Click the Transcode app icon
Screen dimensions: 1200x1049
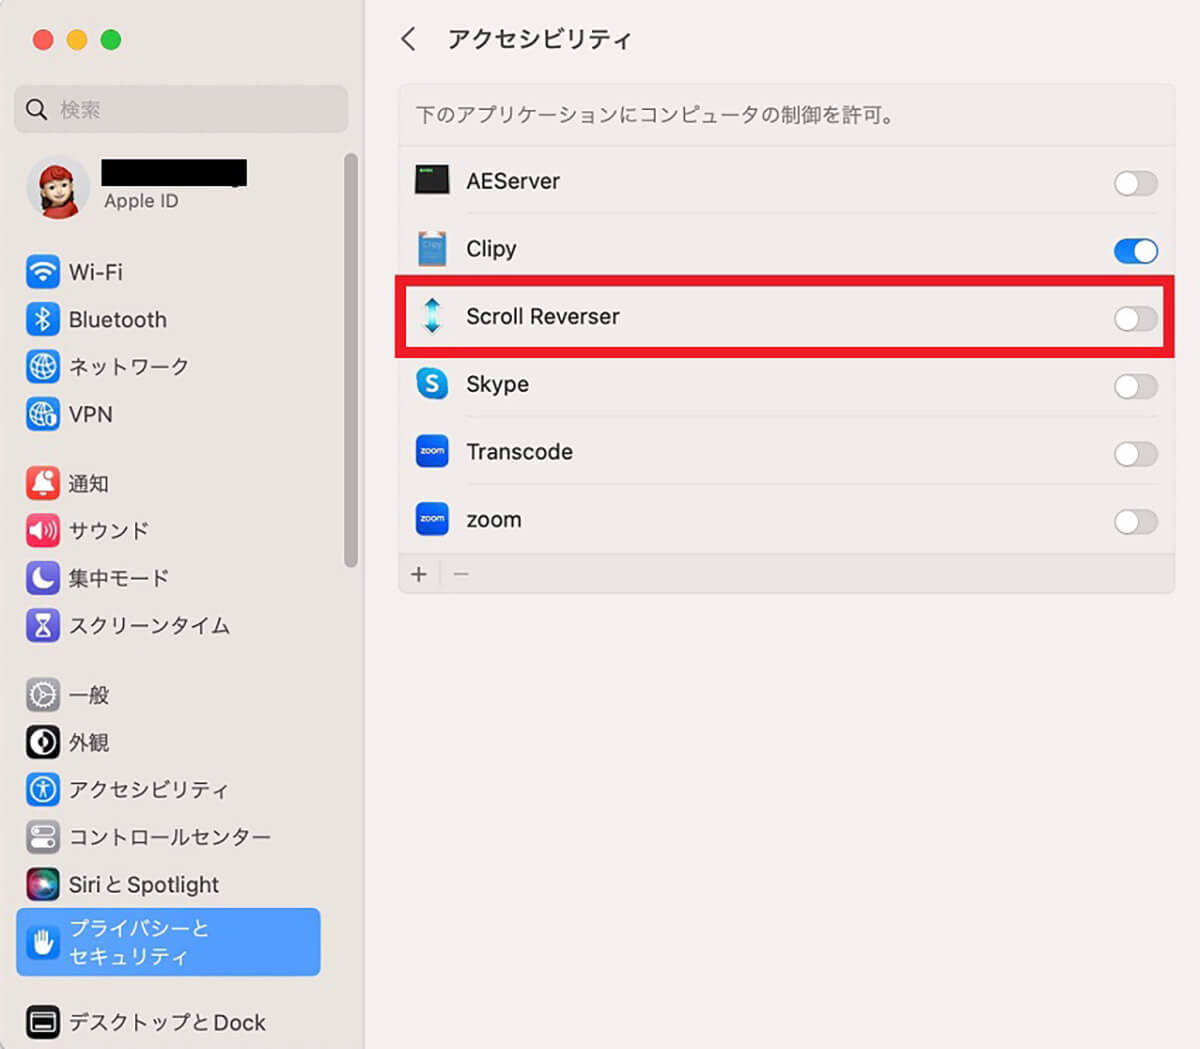[x=432, y=451]
